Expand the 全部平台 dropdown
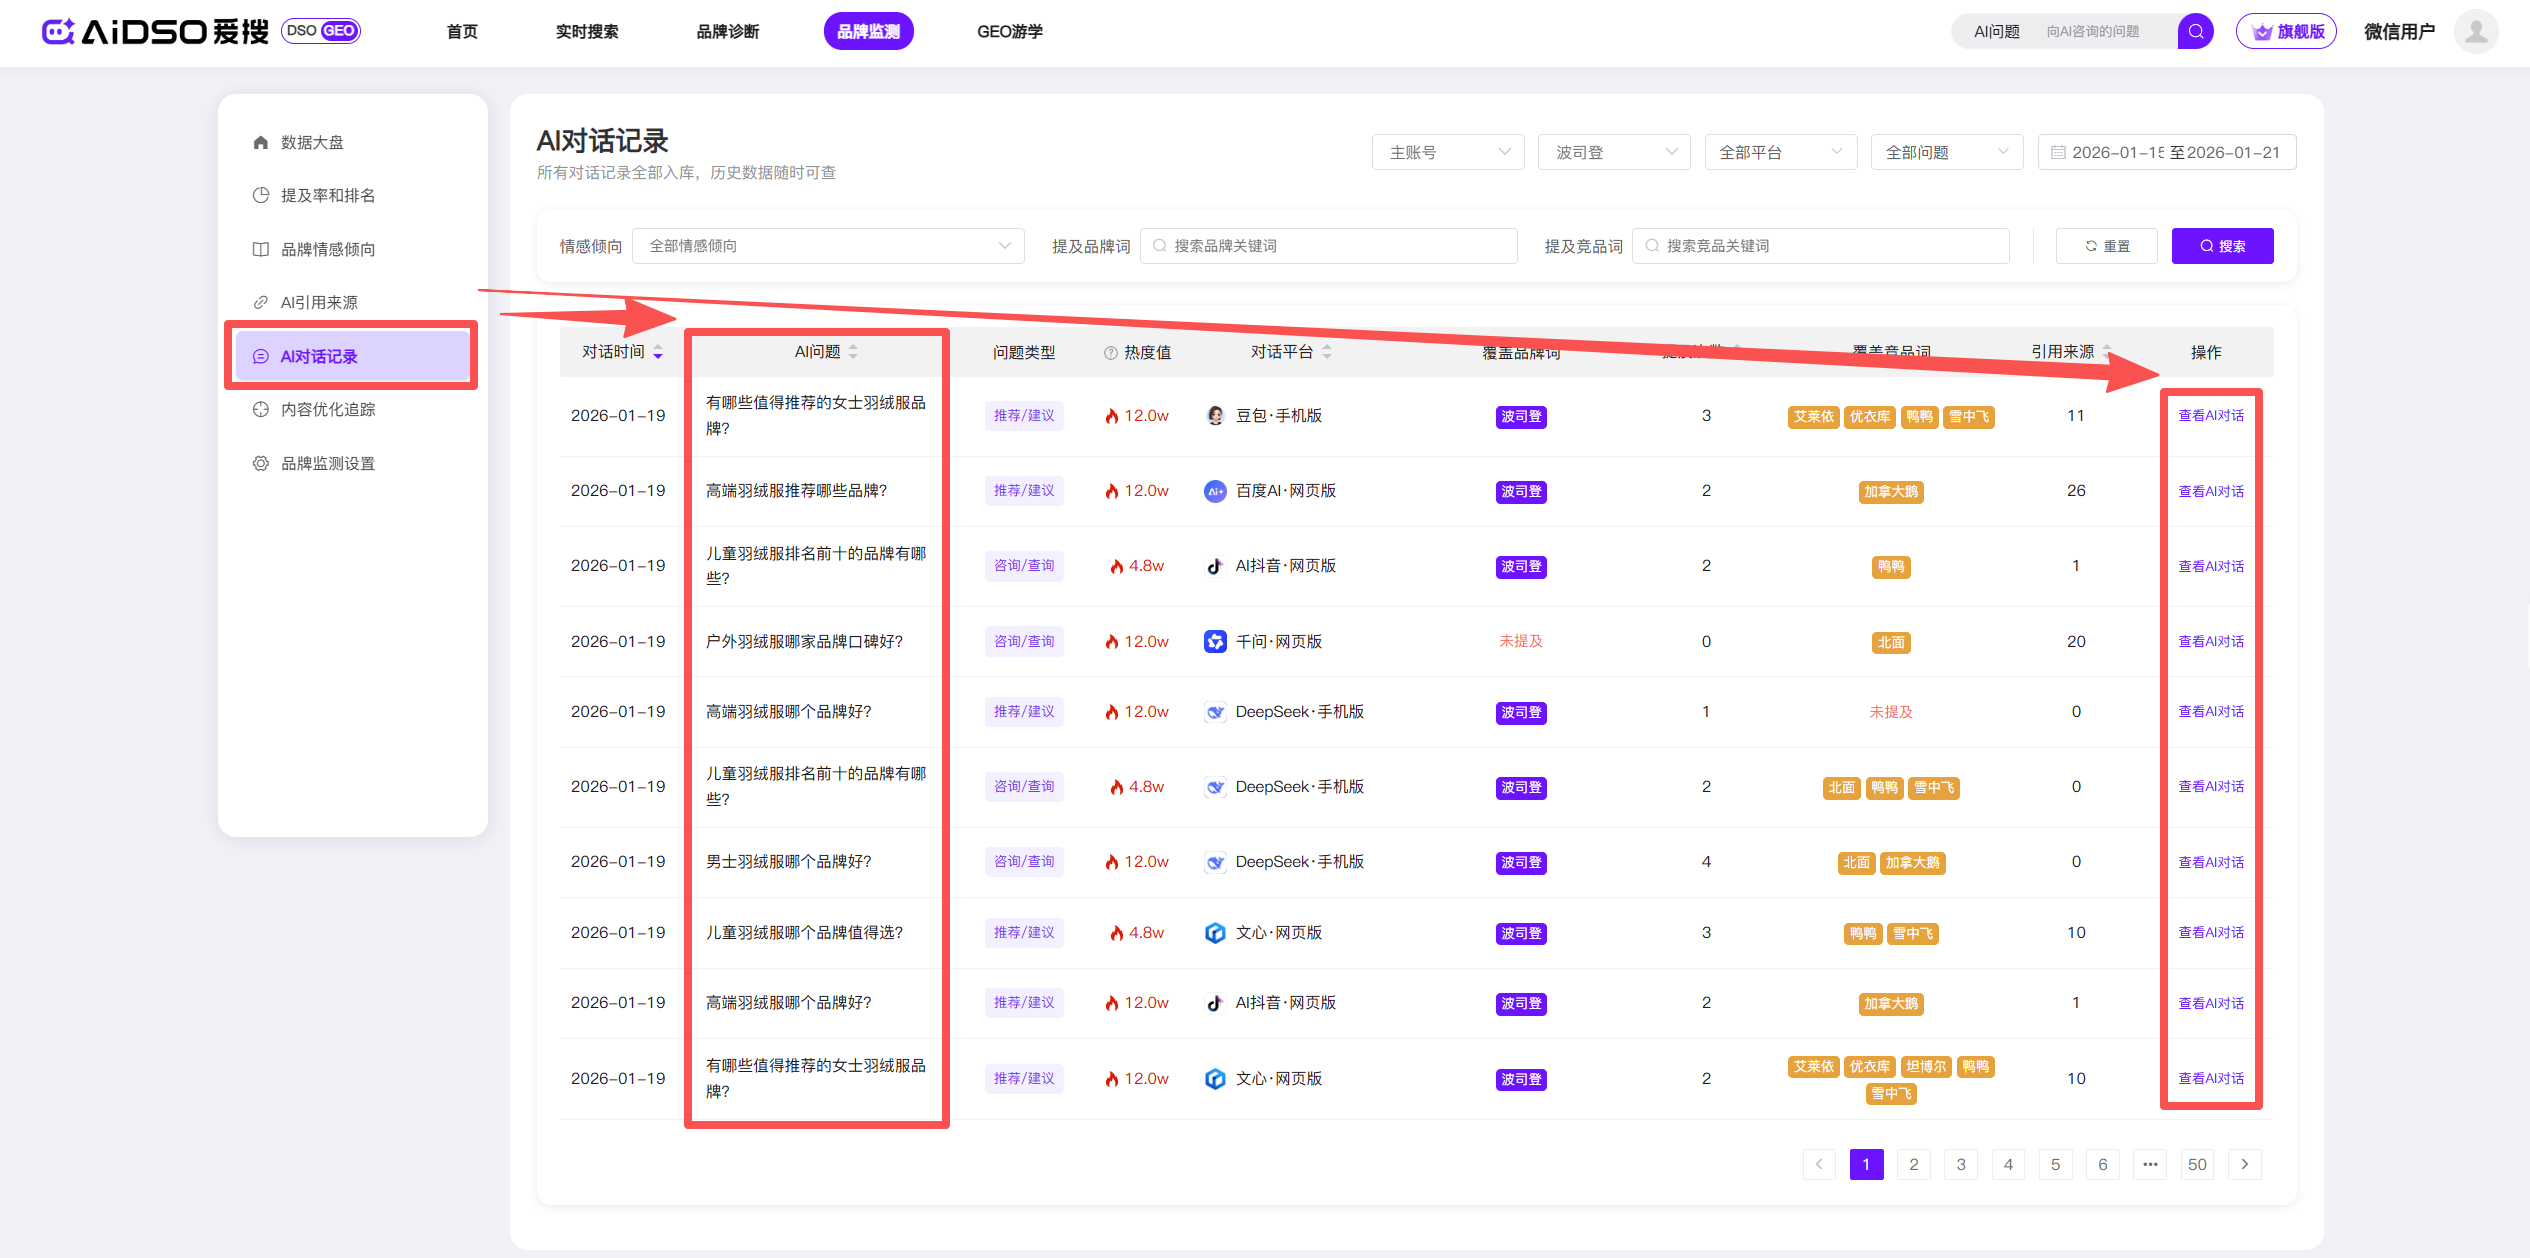Viewport: 2530px width, 1258px height. (x=1780, y=152)
